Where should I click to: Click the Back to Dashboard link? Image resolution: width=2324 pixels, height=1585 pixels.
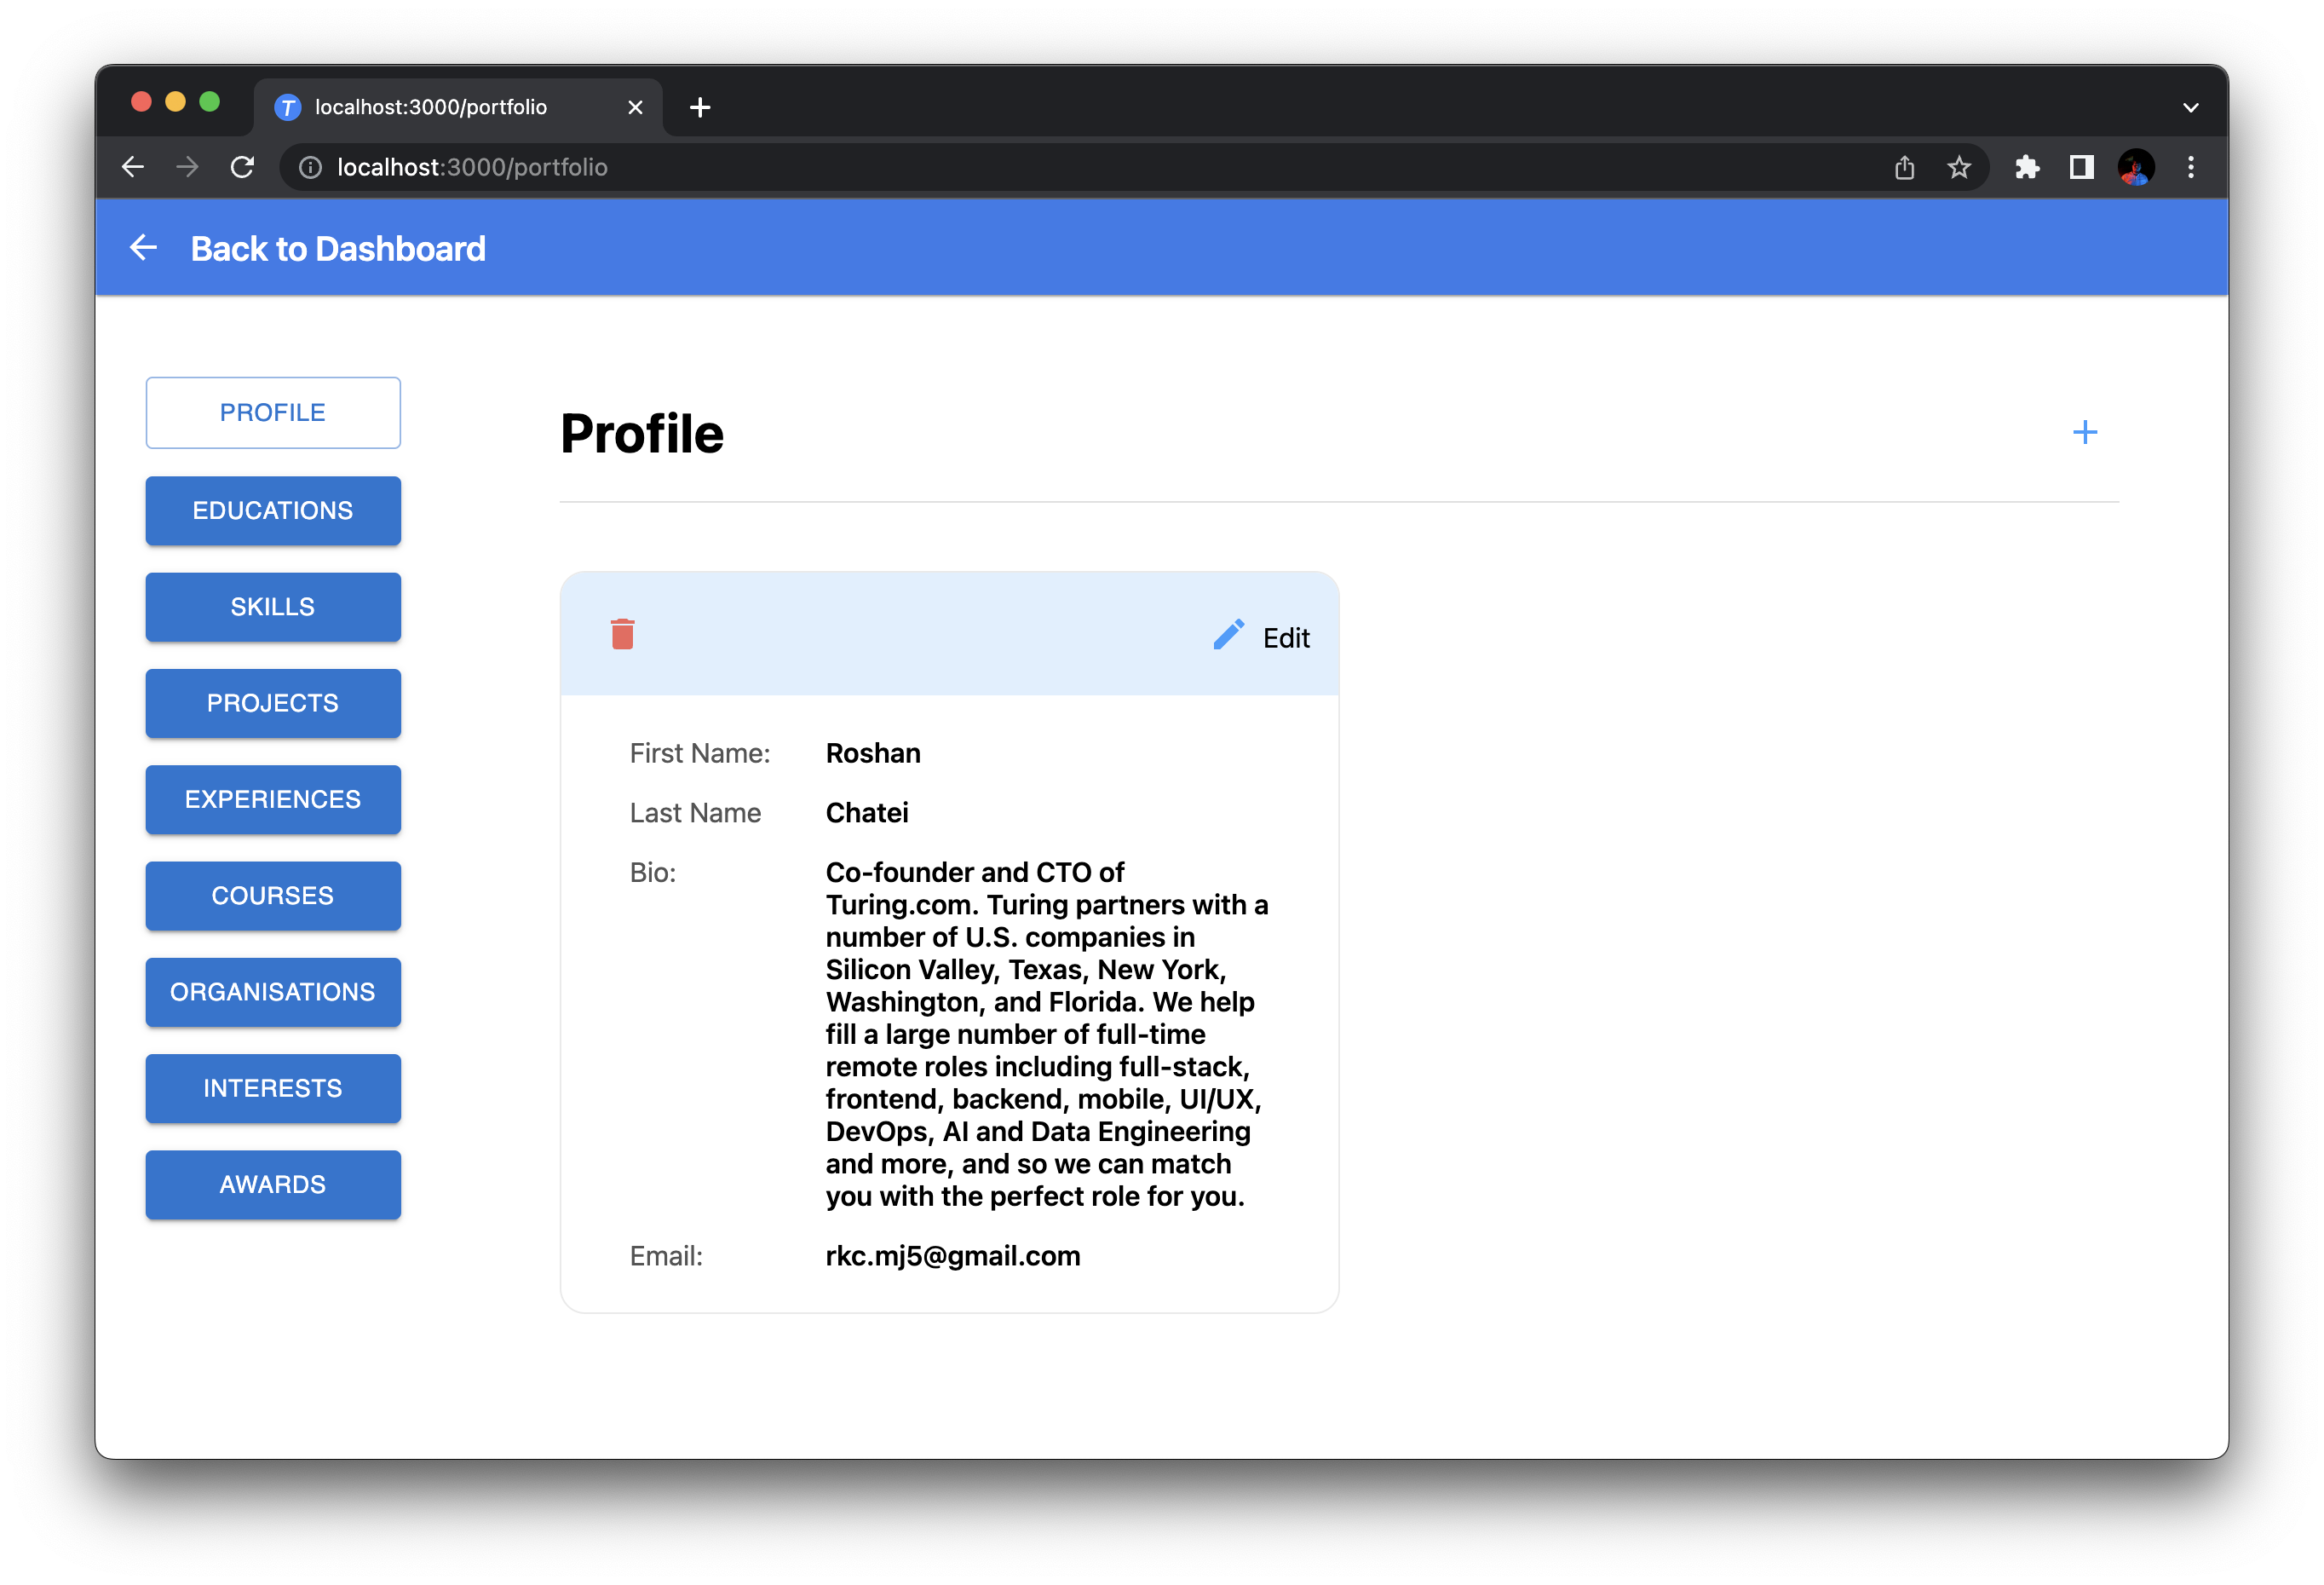(x=338, y=249)
